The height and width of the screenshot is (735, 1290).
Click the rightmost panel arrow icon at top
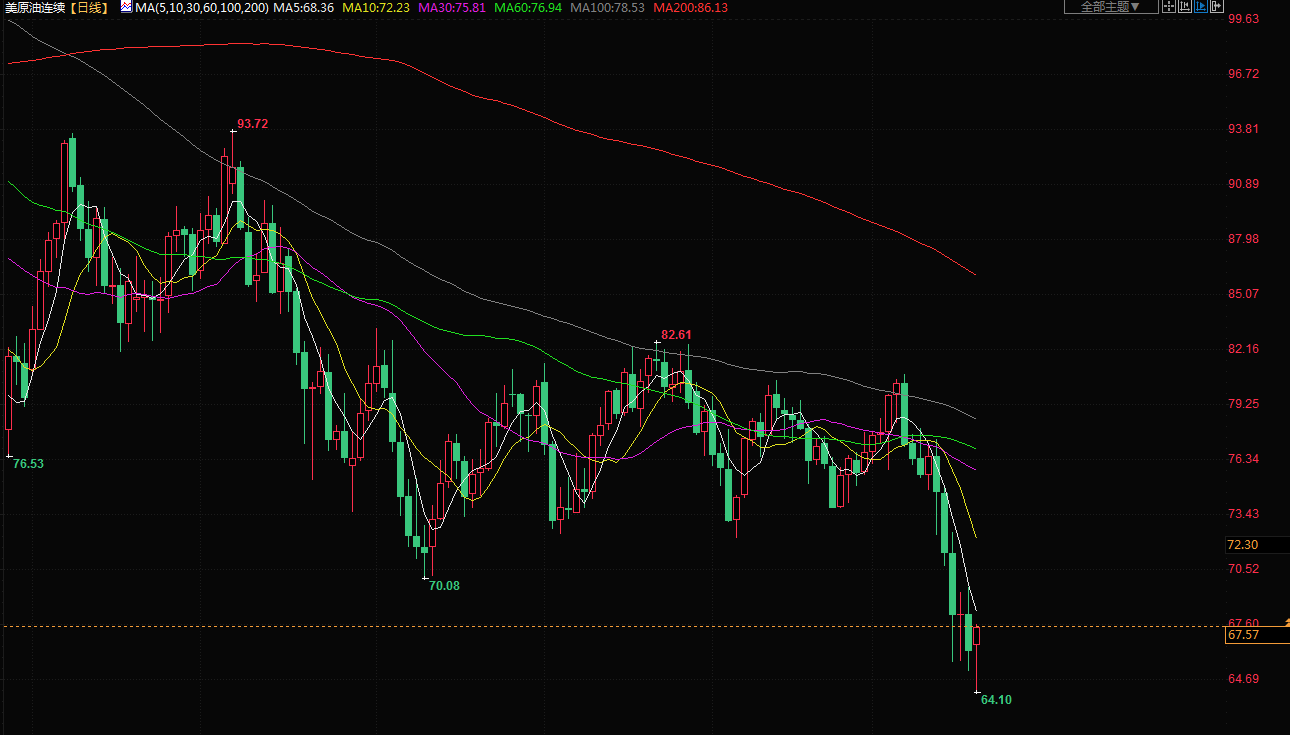point(1217,6)
